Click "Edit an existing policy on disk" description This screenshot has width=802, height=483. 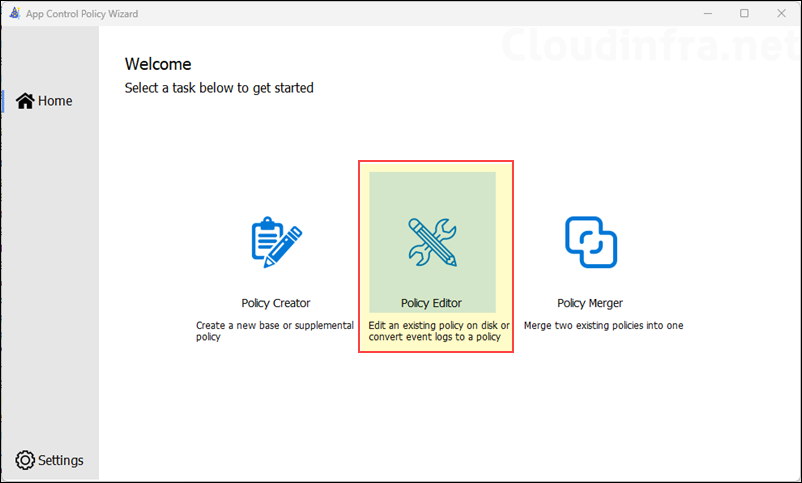[438, 326]
